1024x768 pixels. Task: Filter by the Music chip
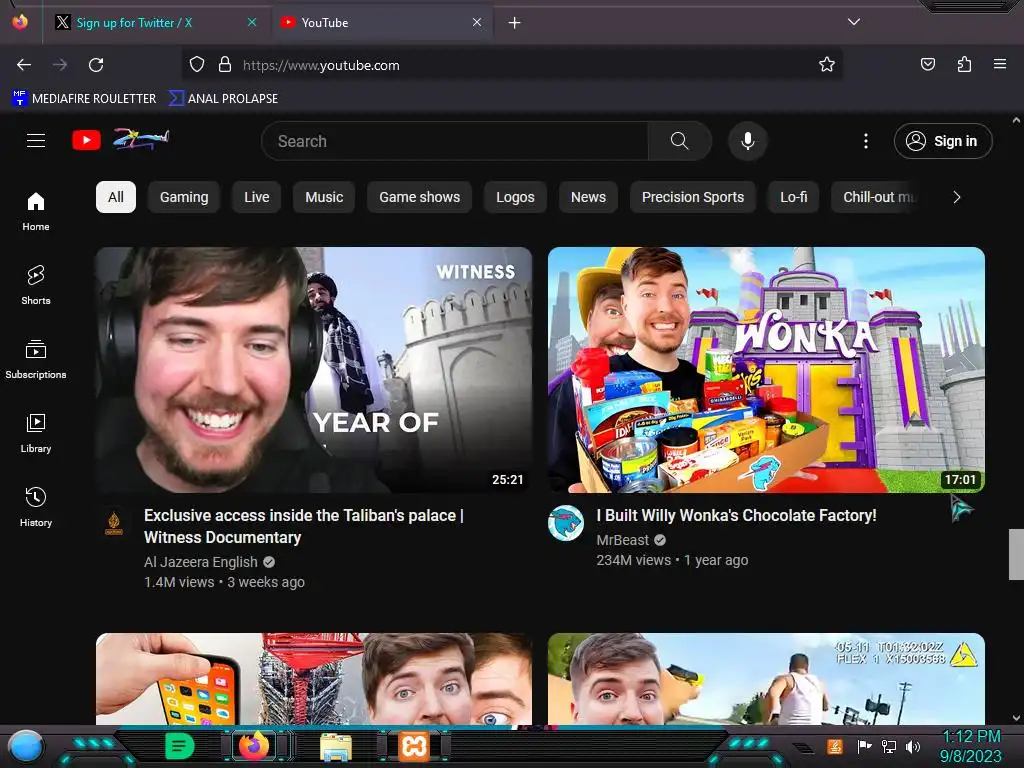(x=324, y=197)
